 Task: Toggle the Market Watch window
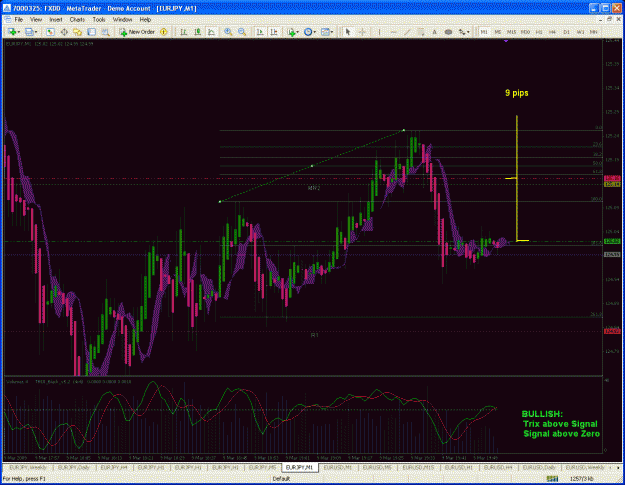coord(50,32)
